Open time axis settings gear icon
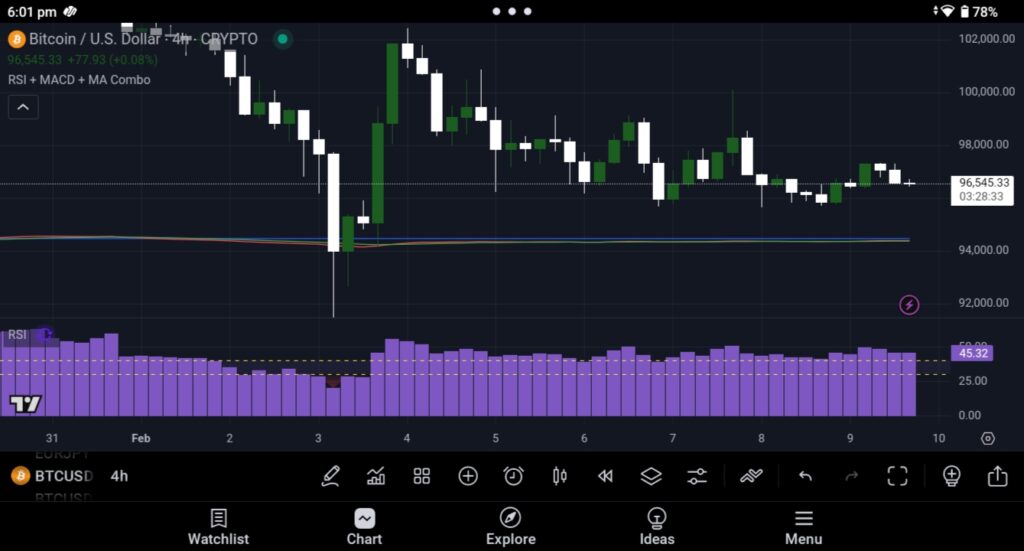 pyautogui.click(x=987, y=438)
